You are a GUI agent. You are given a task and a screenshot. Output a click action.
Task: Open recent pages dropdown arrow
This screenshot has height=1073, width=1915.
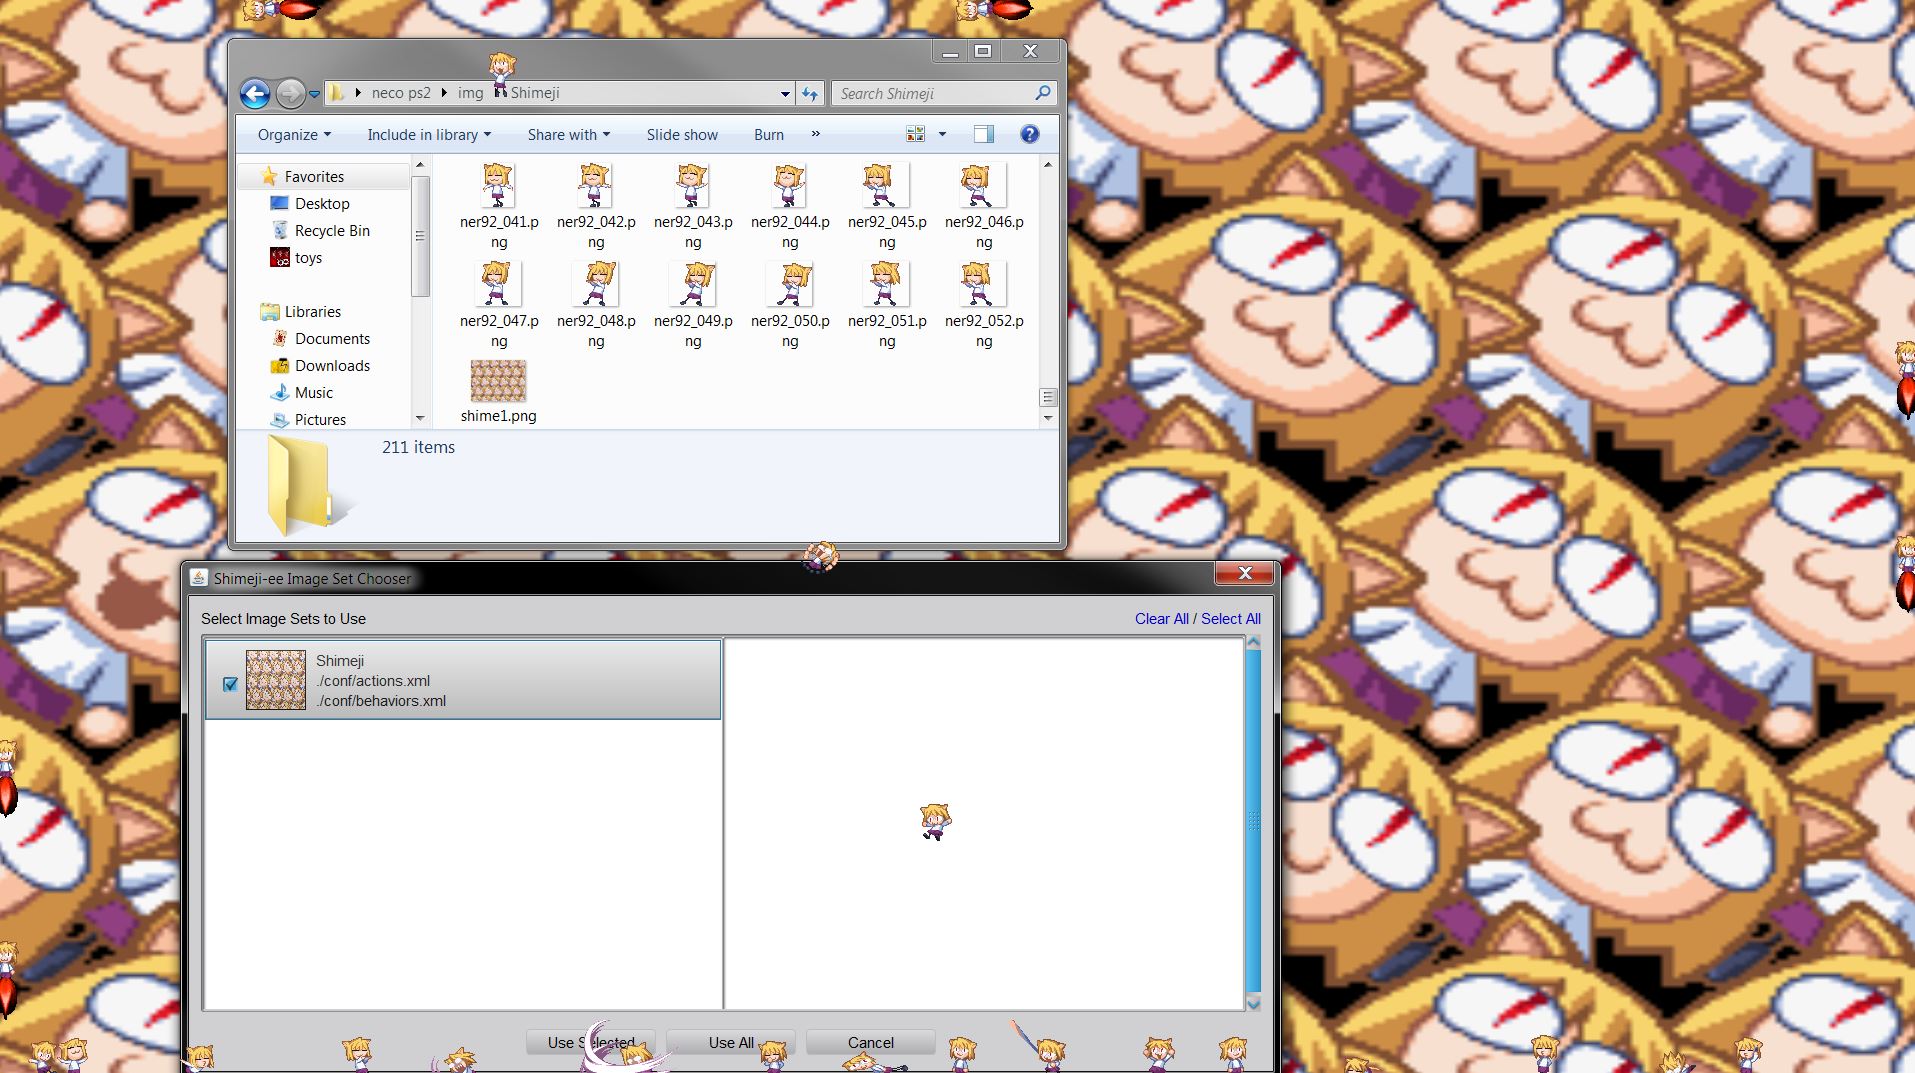click(314, 94)
